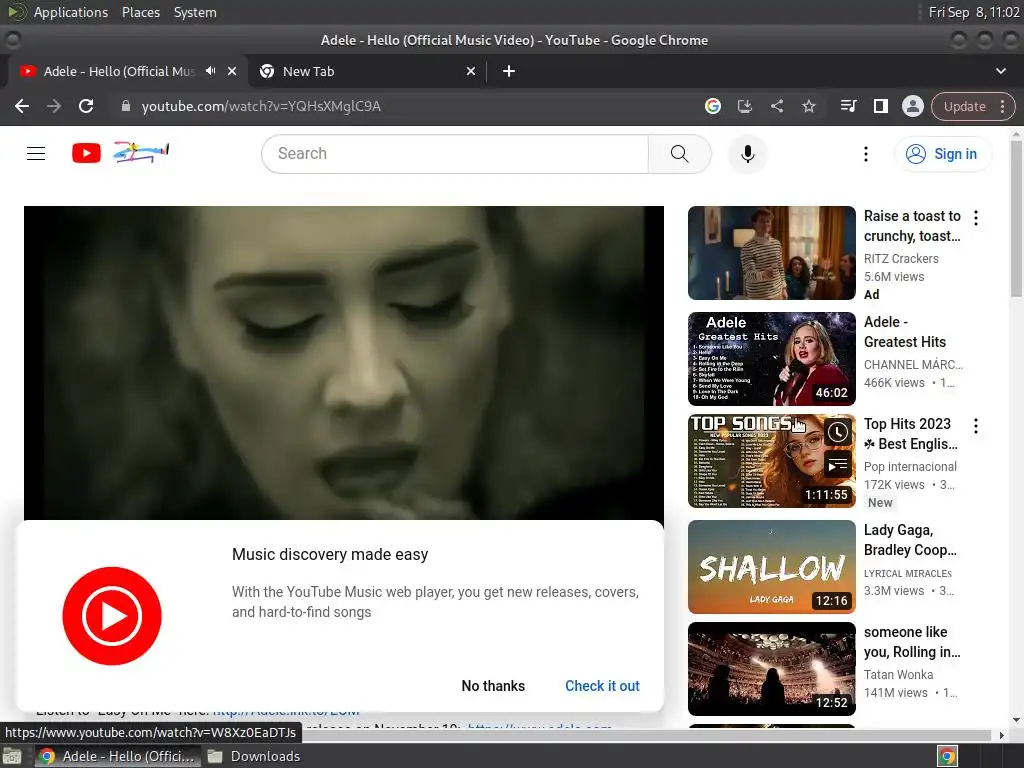
Task: Open Top Songs 2023 video thumbnail
Action: click(x=771, y=461)
